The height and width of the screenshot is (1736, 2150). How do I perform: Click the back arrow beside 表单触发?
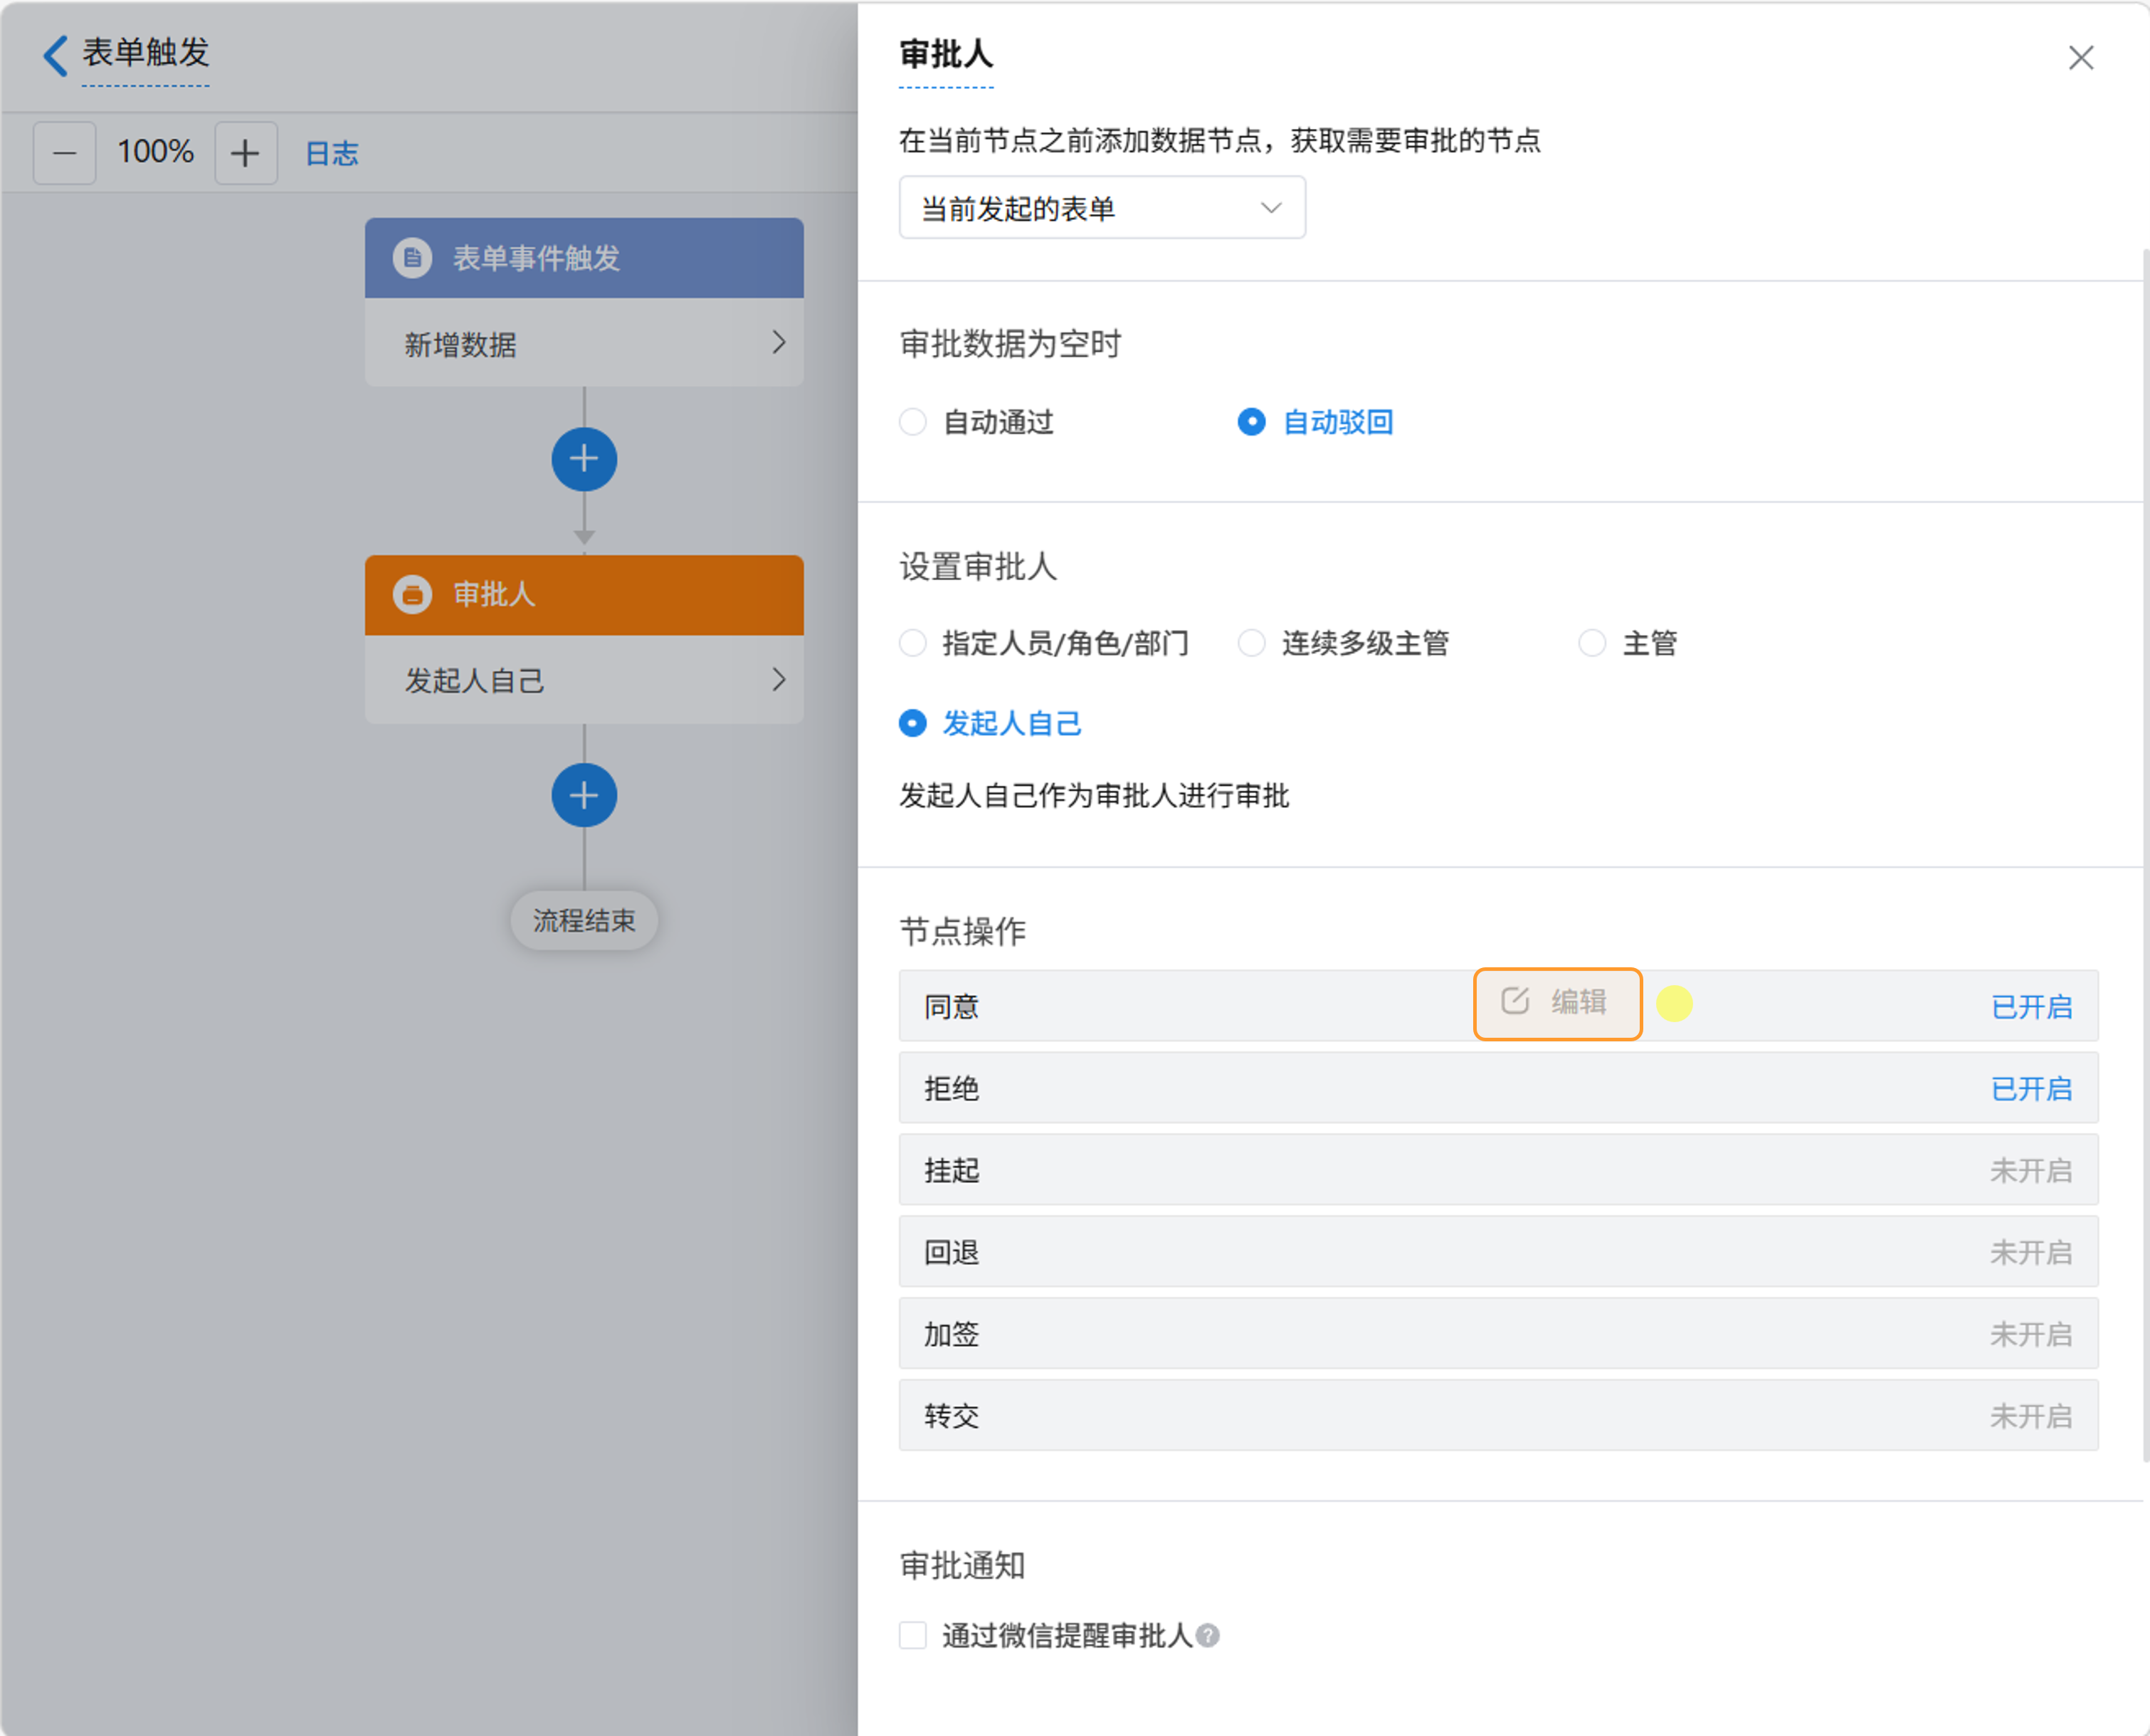pyautogui.click(x=56, y=55)
